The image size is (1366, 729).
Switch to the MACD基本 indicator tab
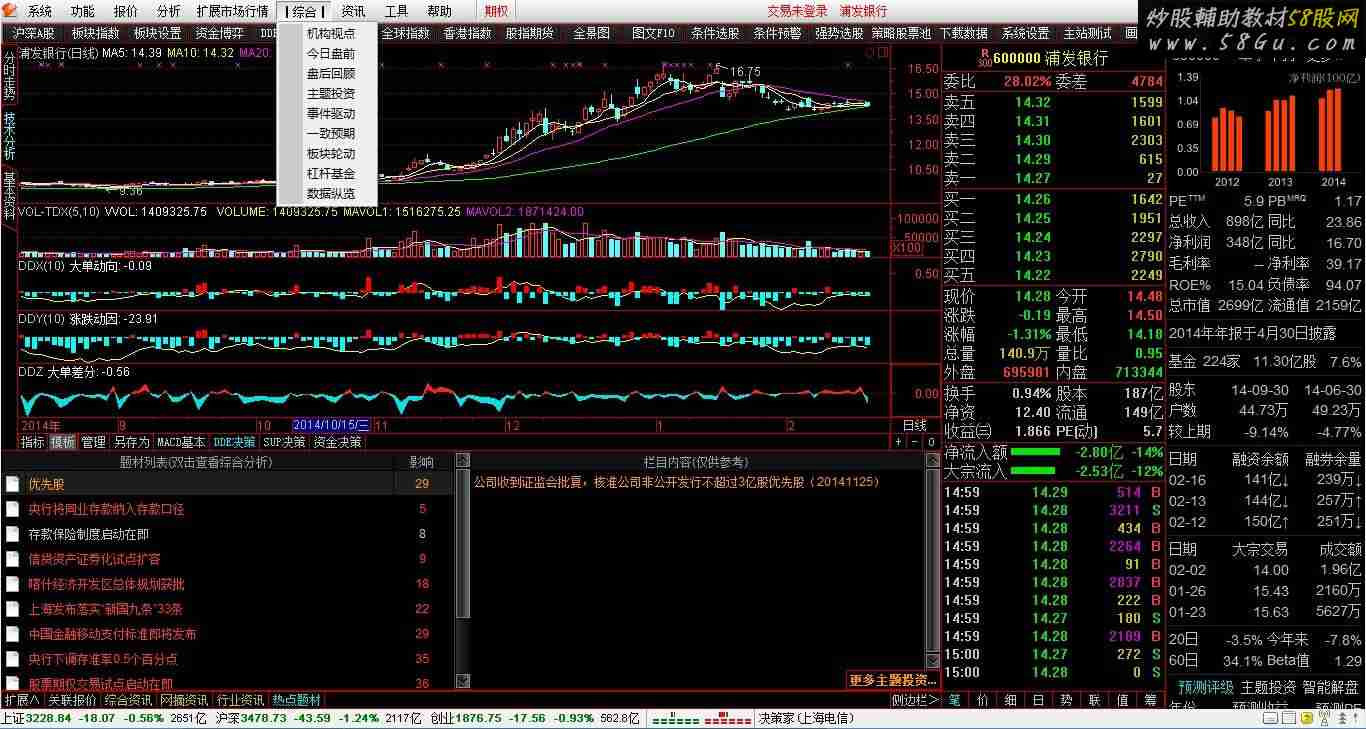181,441
